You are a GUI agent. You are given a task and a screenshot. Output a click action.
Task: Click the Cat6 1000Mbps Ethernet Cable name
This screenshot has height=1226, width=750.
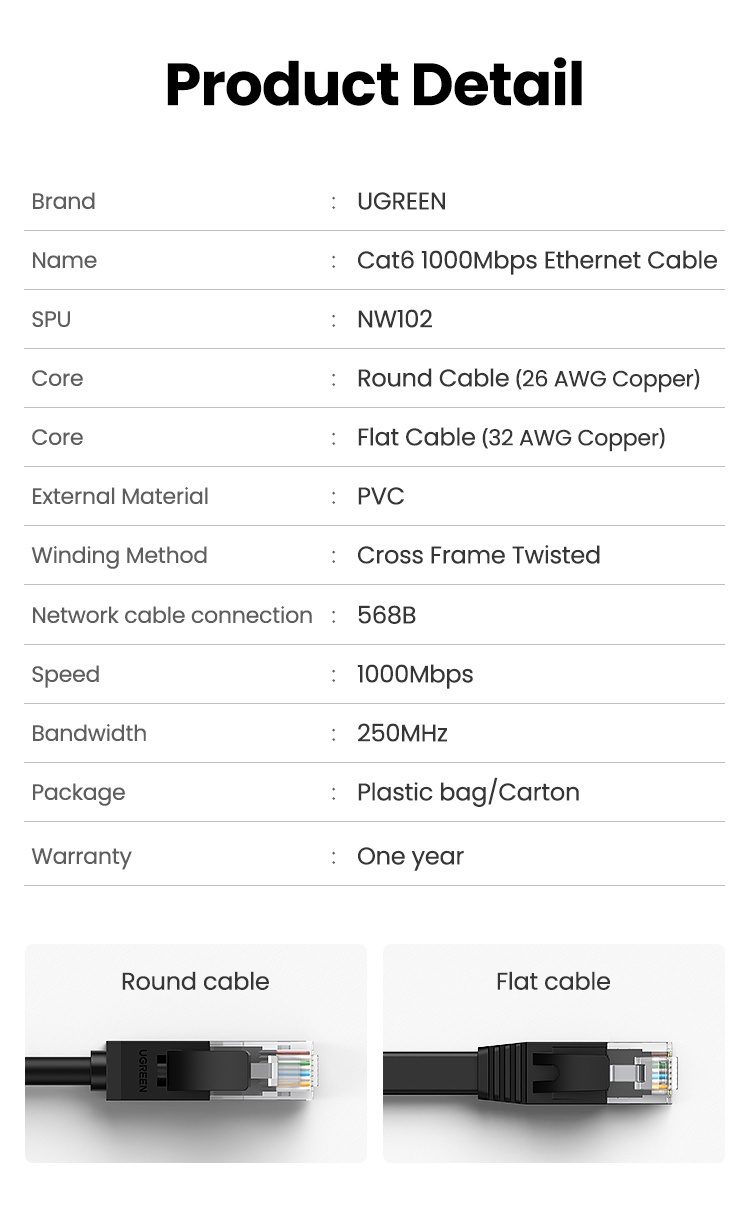point(537,260)
